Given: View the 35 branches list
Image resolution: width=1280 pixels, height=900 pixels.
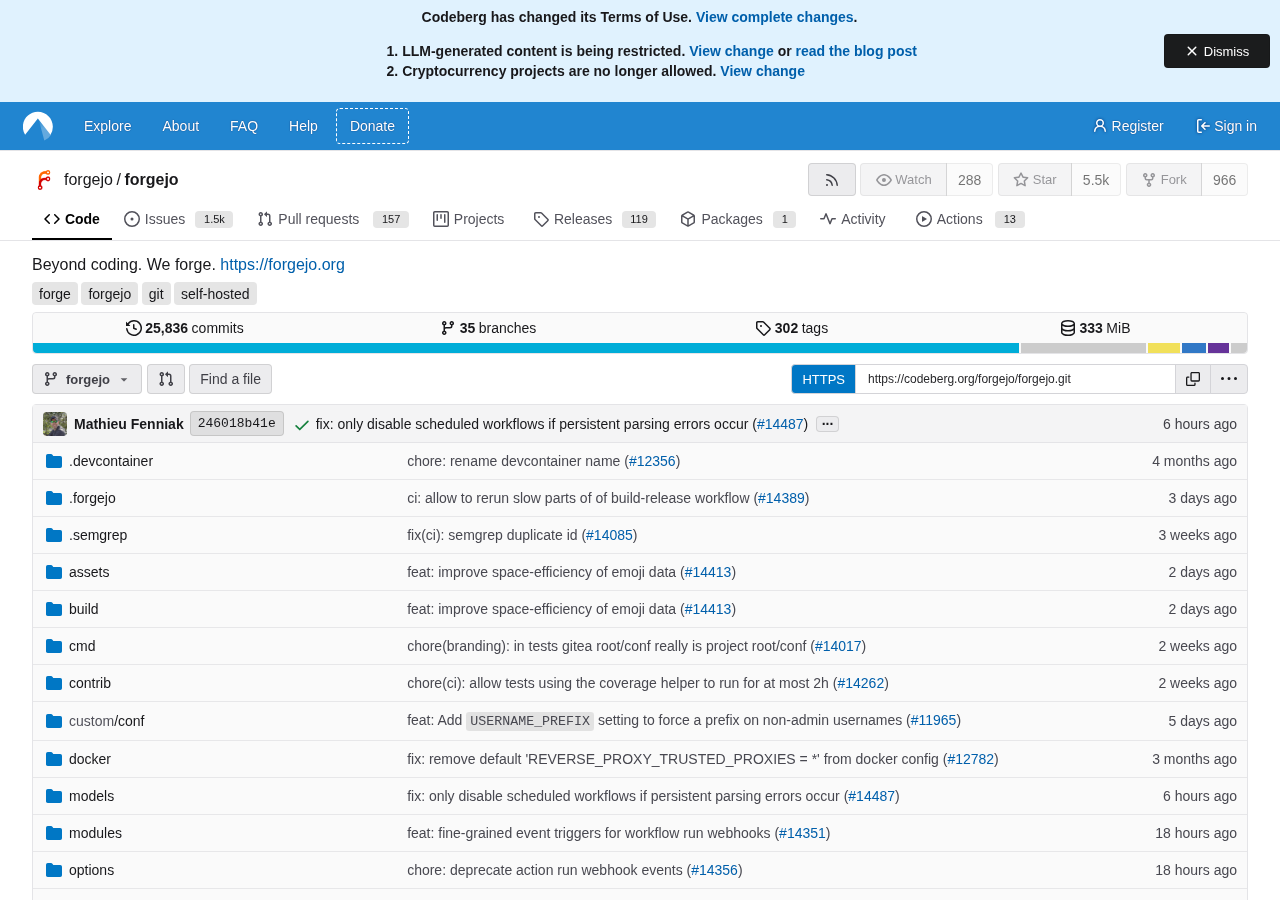Looking at the screenshot, I should (x=488, y=328).
